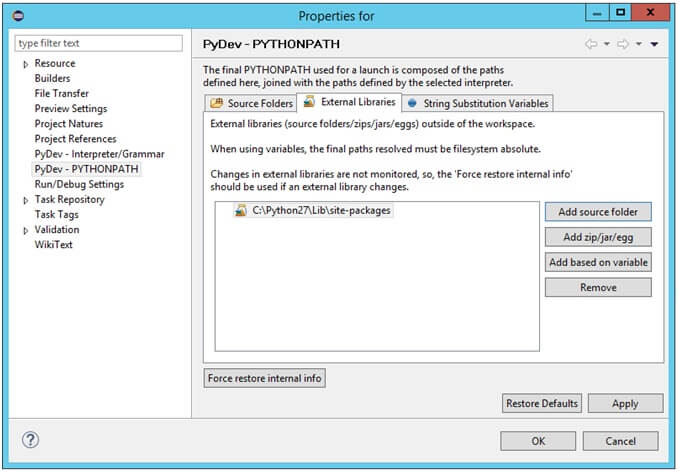Expand the Task Repository tree node
This screenshot has width=679, height=472.
pyautogui.click(x=26, y=200)
